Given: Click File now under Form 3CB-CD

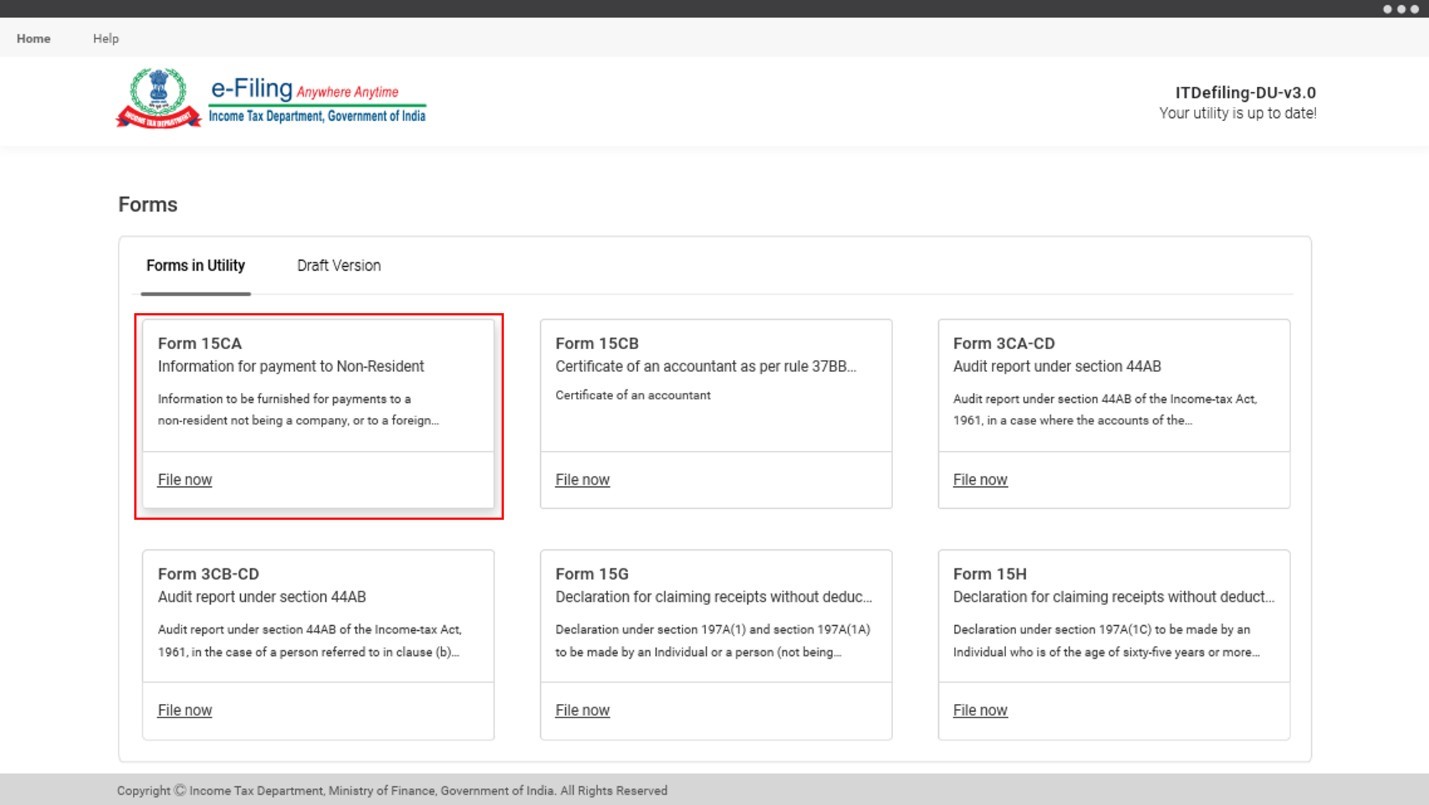Looking at the screenshot, I should (x=185, y=711).
